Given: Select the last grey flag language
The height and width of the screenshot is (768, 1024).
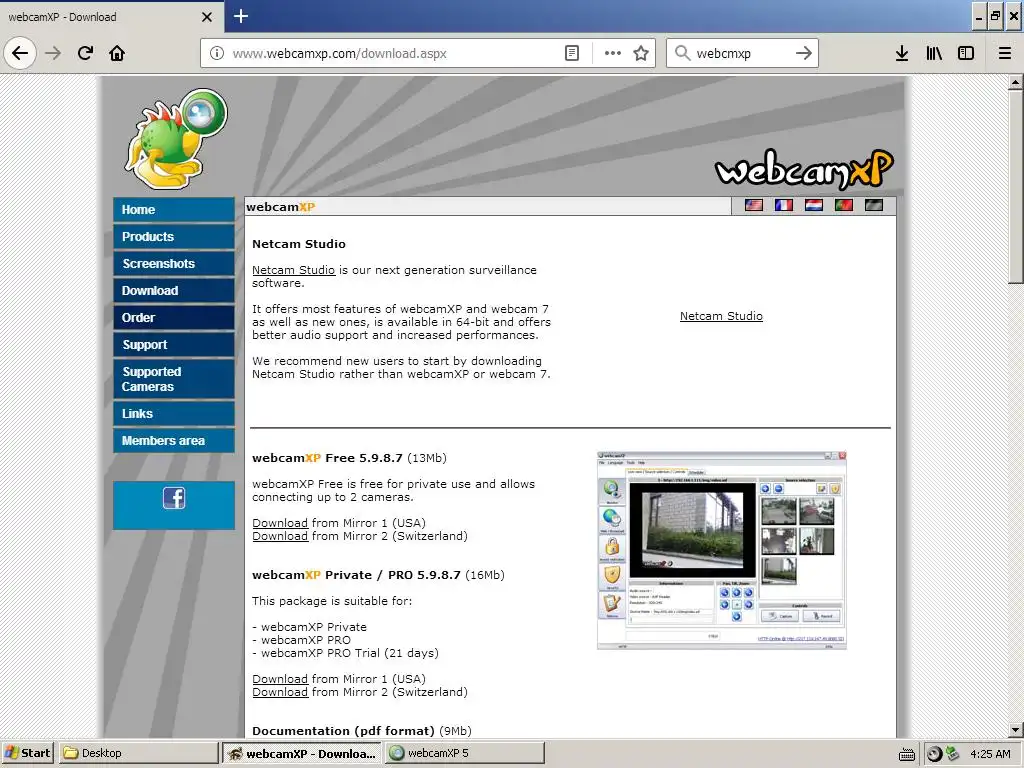Looking at the screenshot, I should pos(874,205).
